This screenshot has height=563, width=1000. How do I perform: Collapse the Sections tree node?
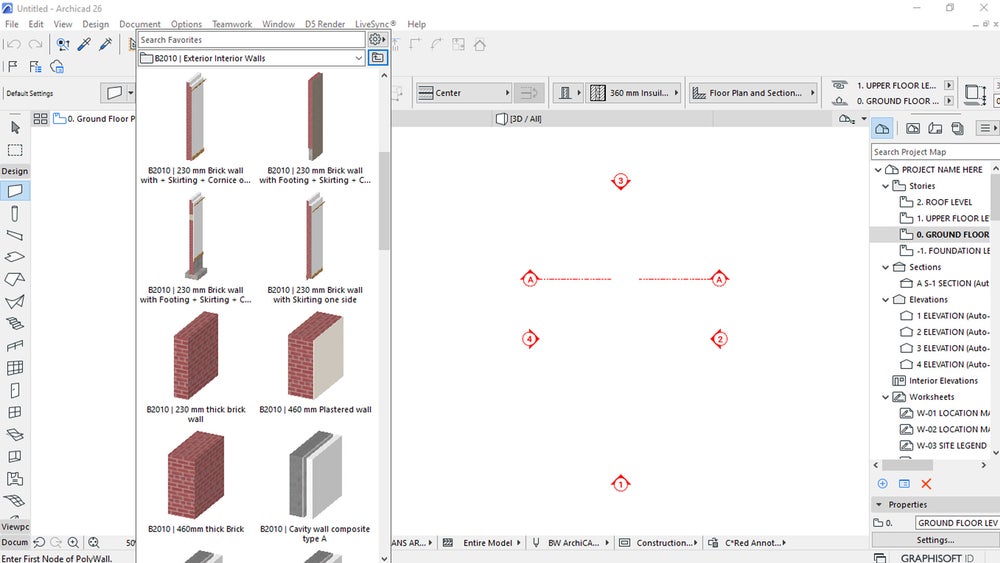(x=885, y=267)
